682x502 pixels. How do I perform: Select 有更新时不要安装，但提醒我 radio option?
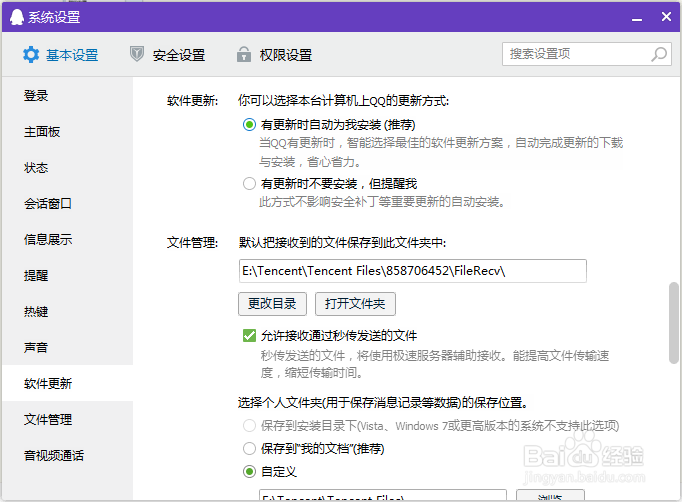(249, 184)
